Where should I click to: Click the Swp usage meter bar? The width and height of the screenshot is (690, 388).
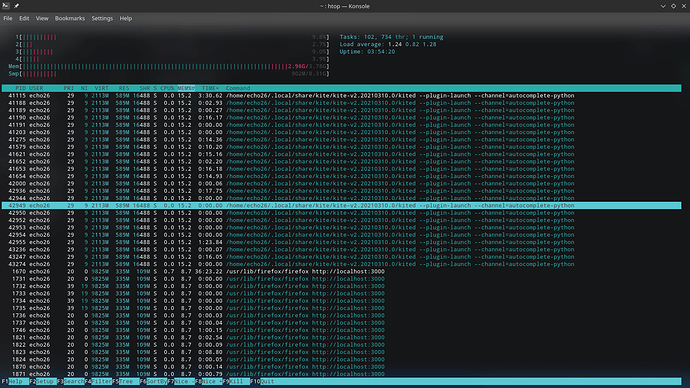pos(169,74)
